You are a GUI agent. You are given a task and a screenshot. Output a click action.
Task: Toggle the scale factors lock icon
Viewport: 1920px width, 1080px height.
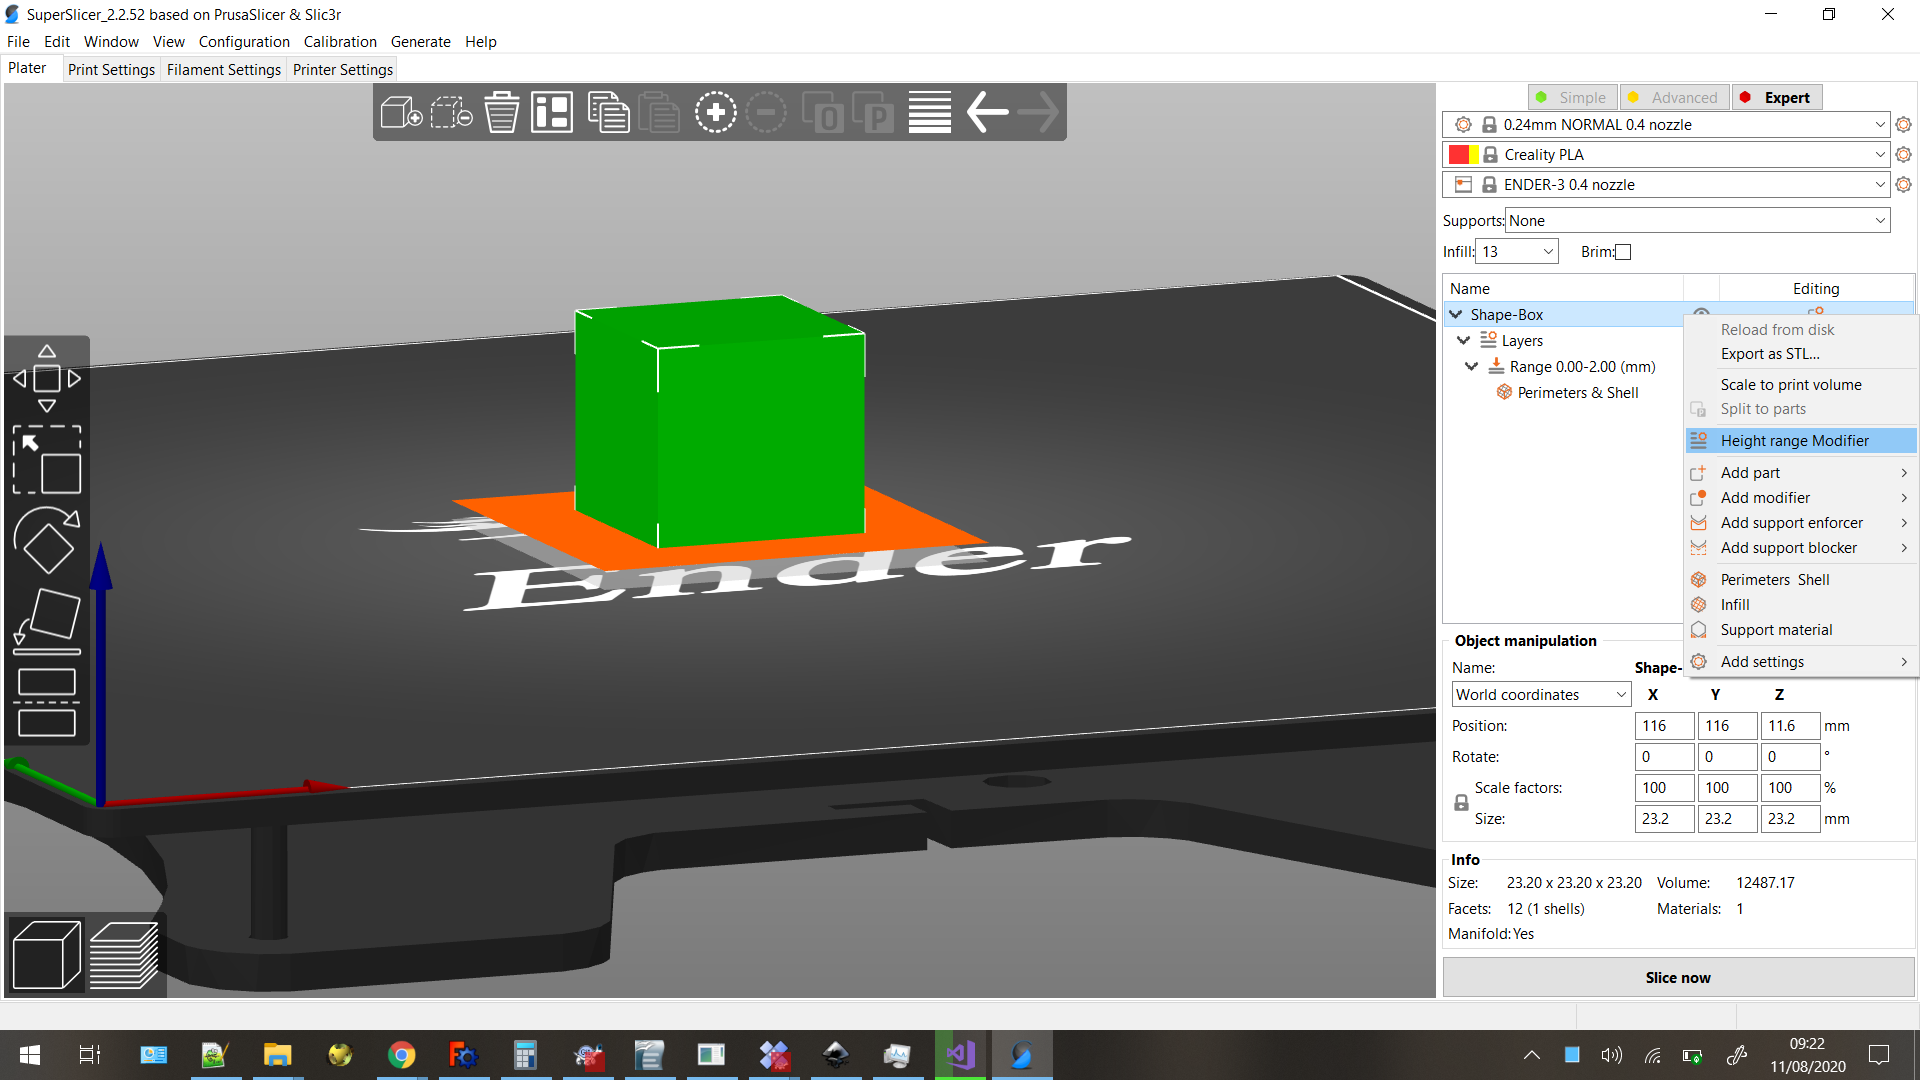[x=1461, y=803]
